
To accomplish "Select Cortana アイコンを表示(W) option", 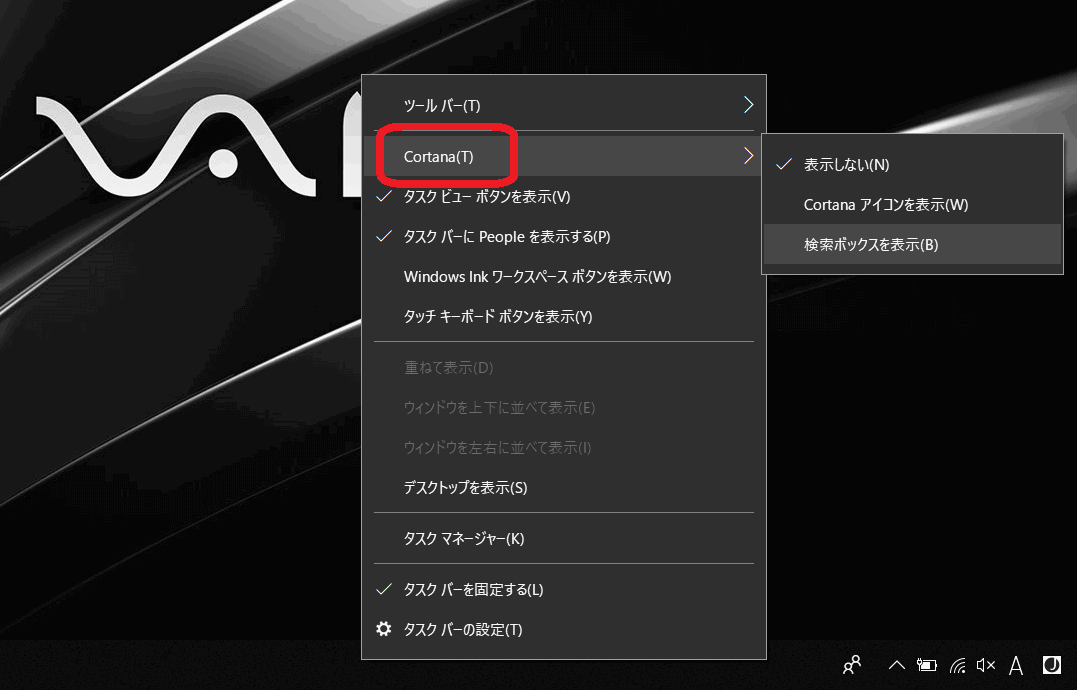I will pos(912,205).
